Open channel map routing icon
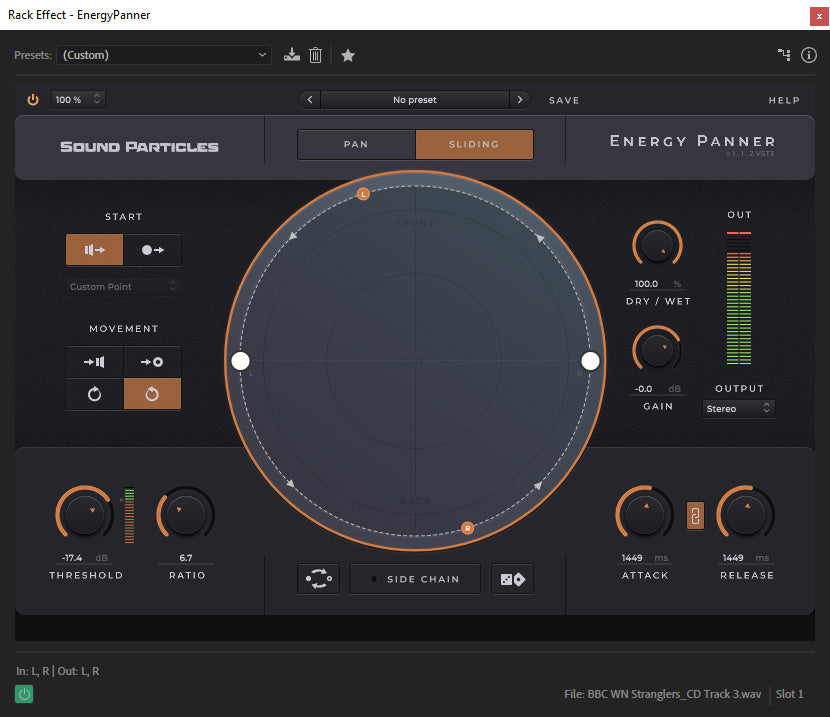The image size is (830, 717). pyautogui.click(x=784, y=55)
